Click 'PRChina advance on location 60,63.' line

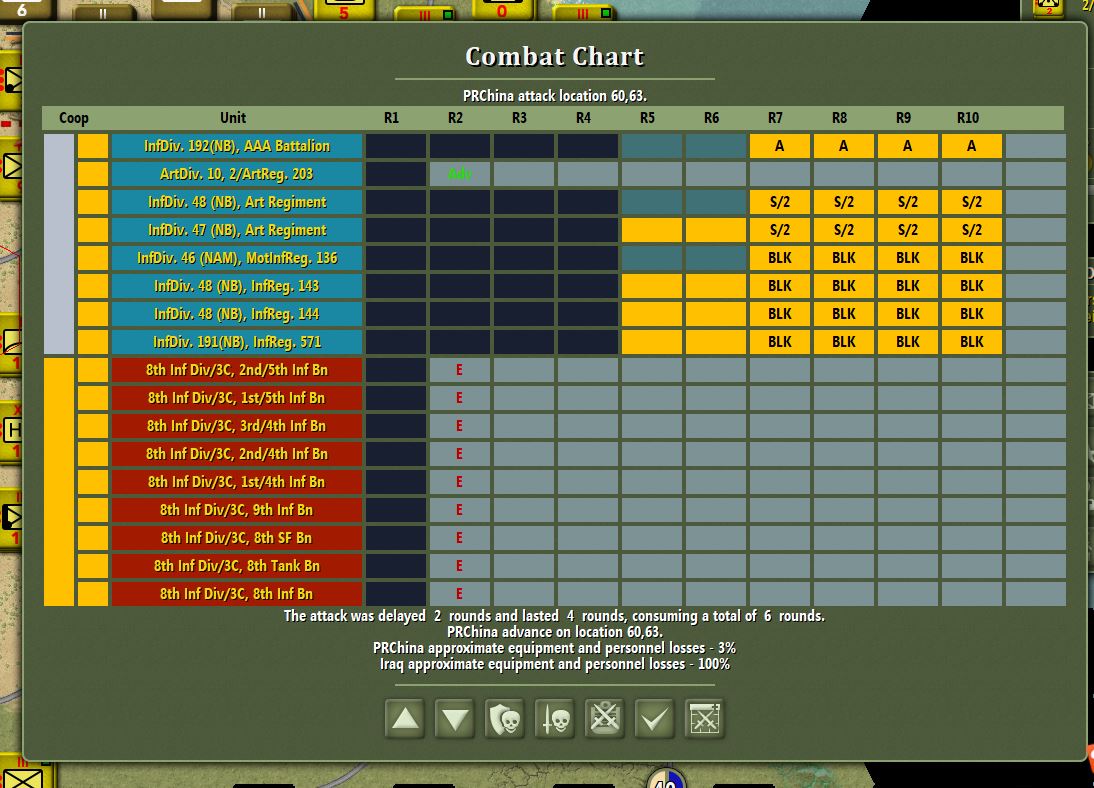coord(555,632)
